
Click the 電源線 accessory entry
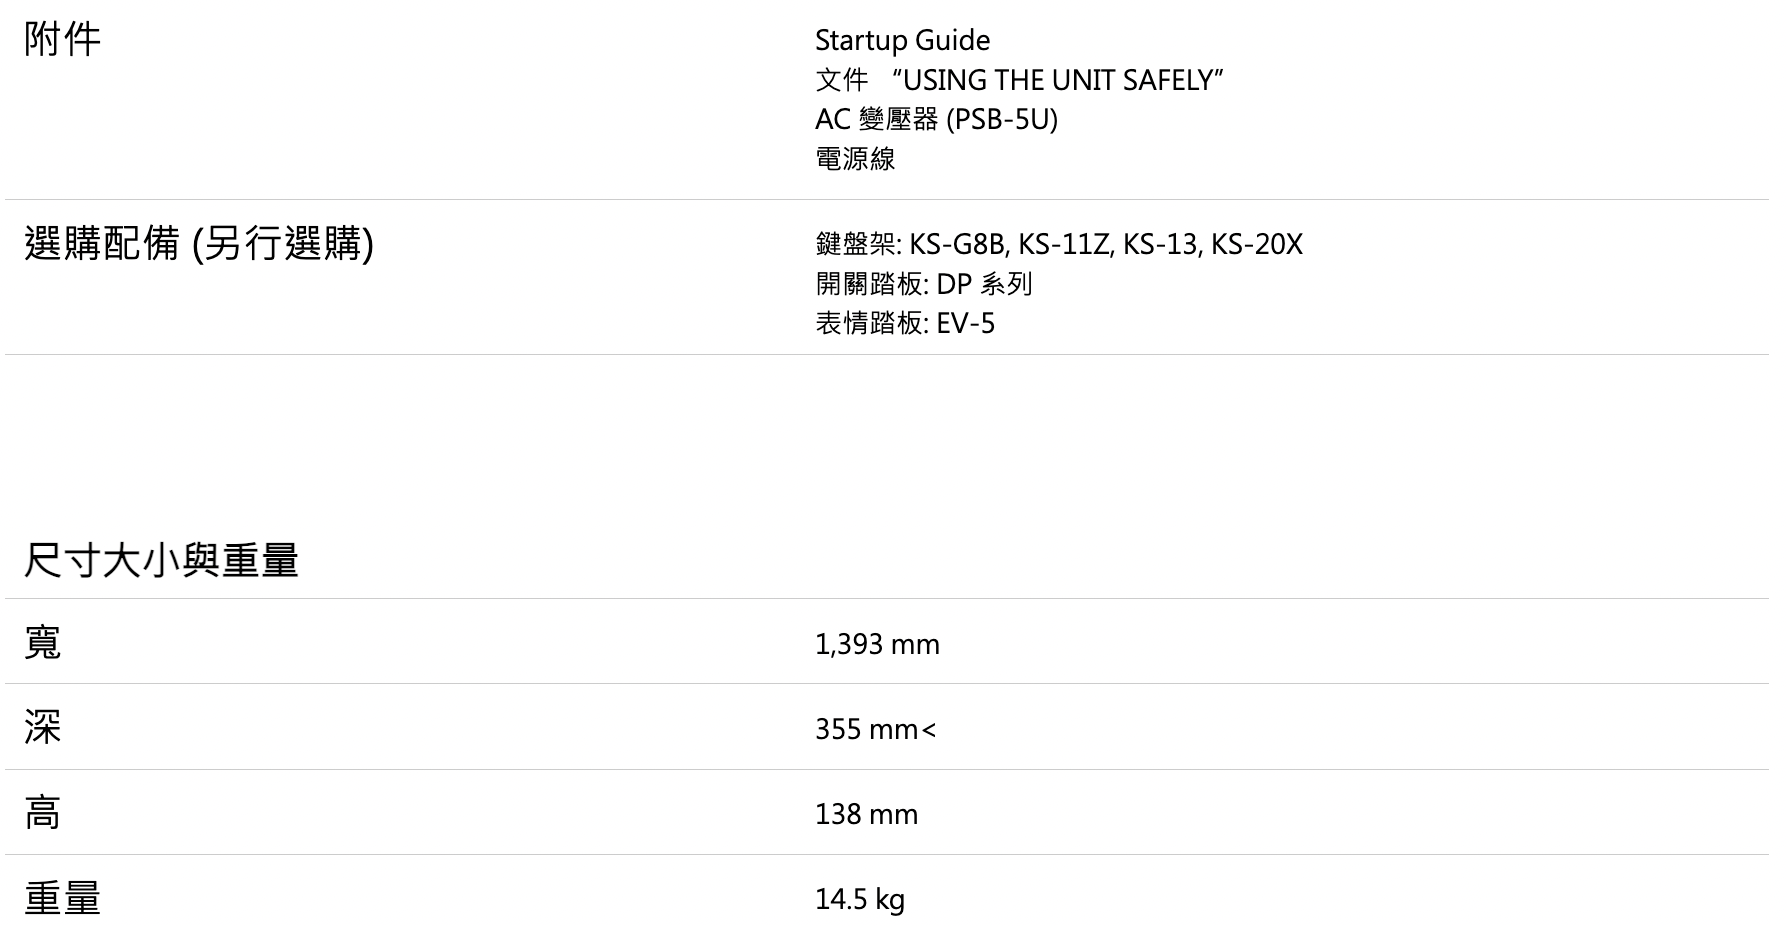point(855,158)
